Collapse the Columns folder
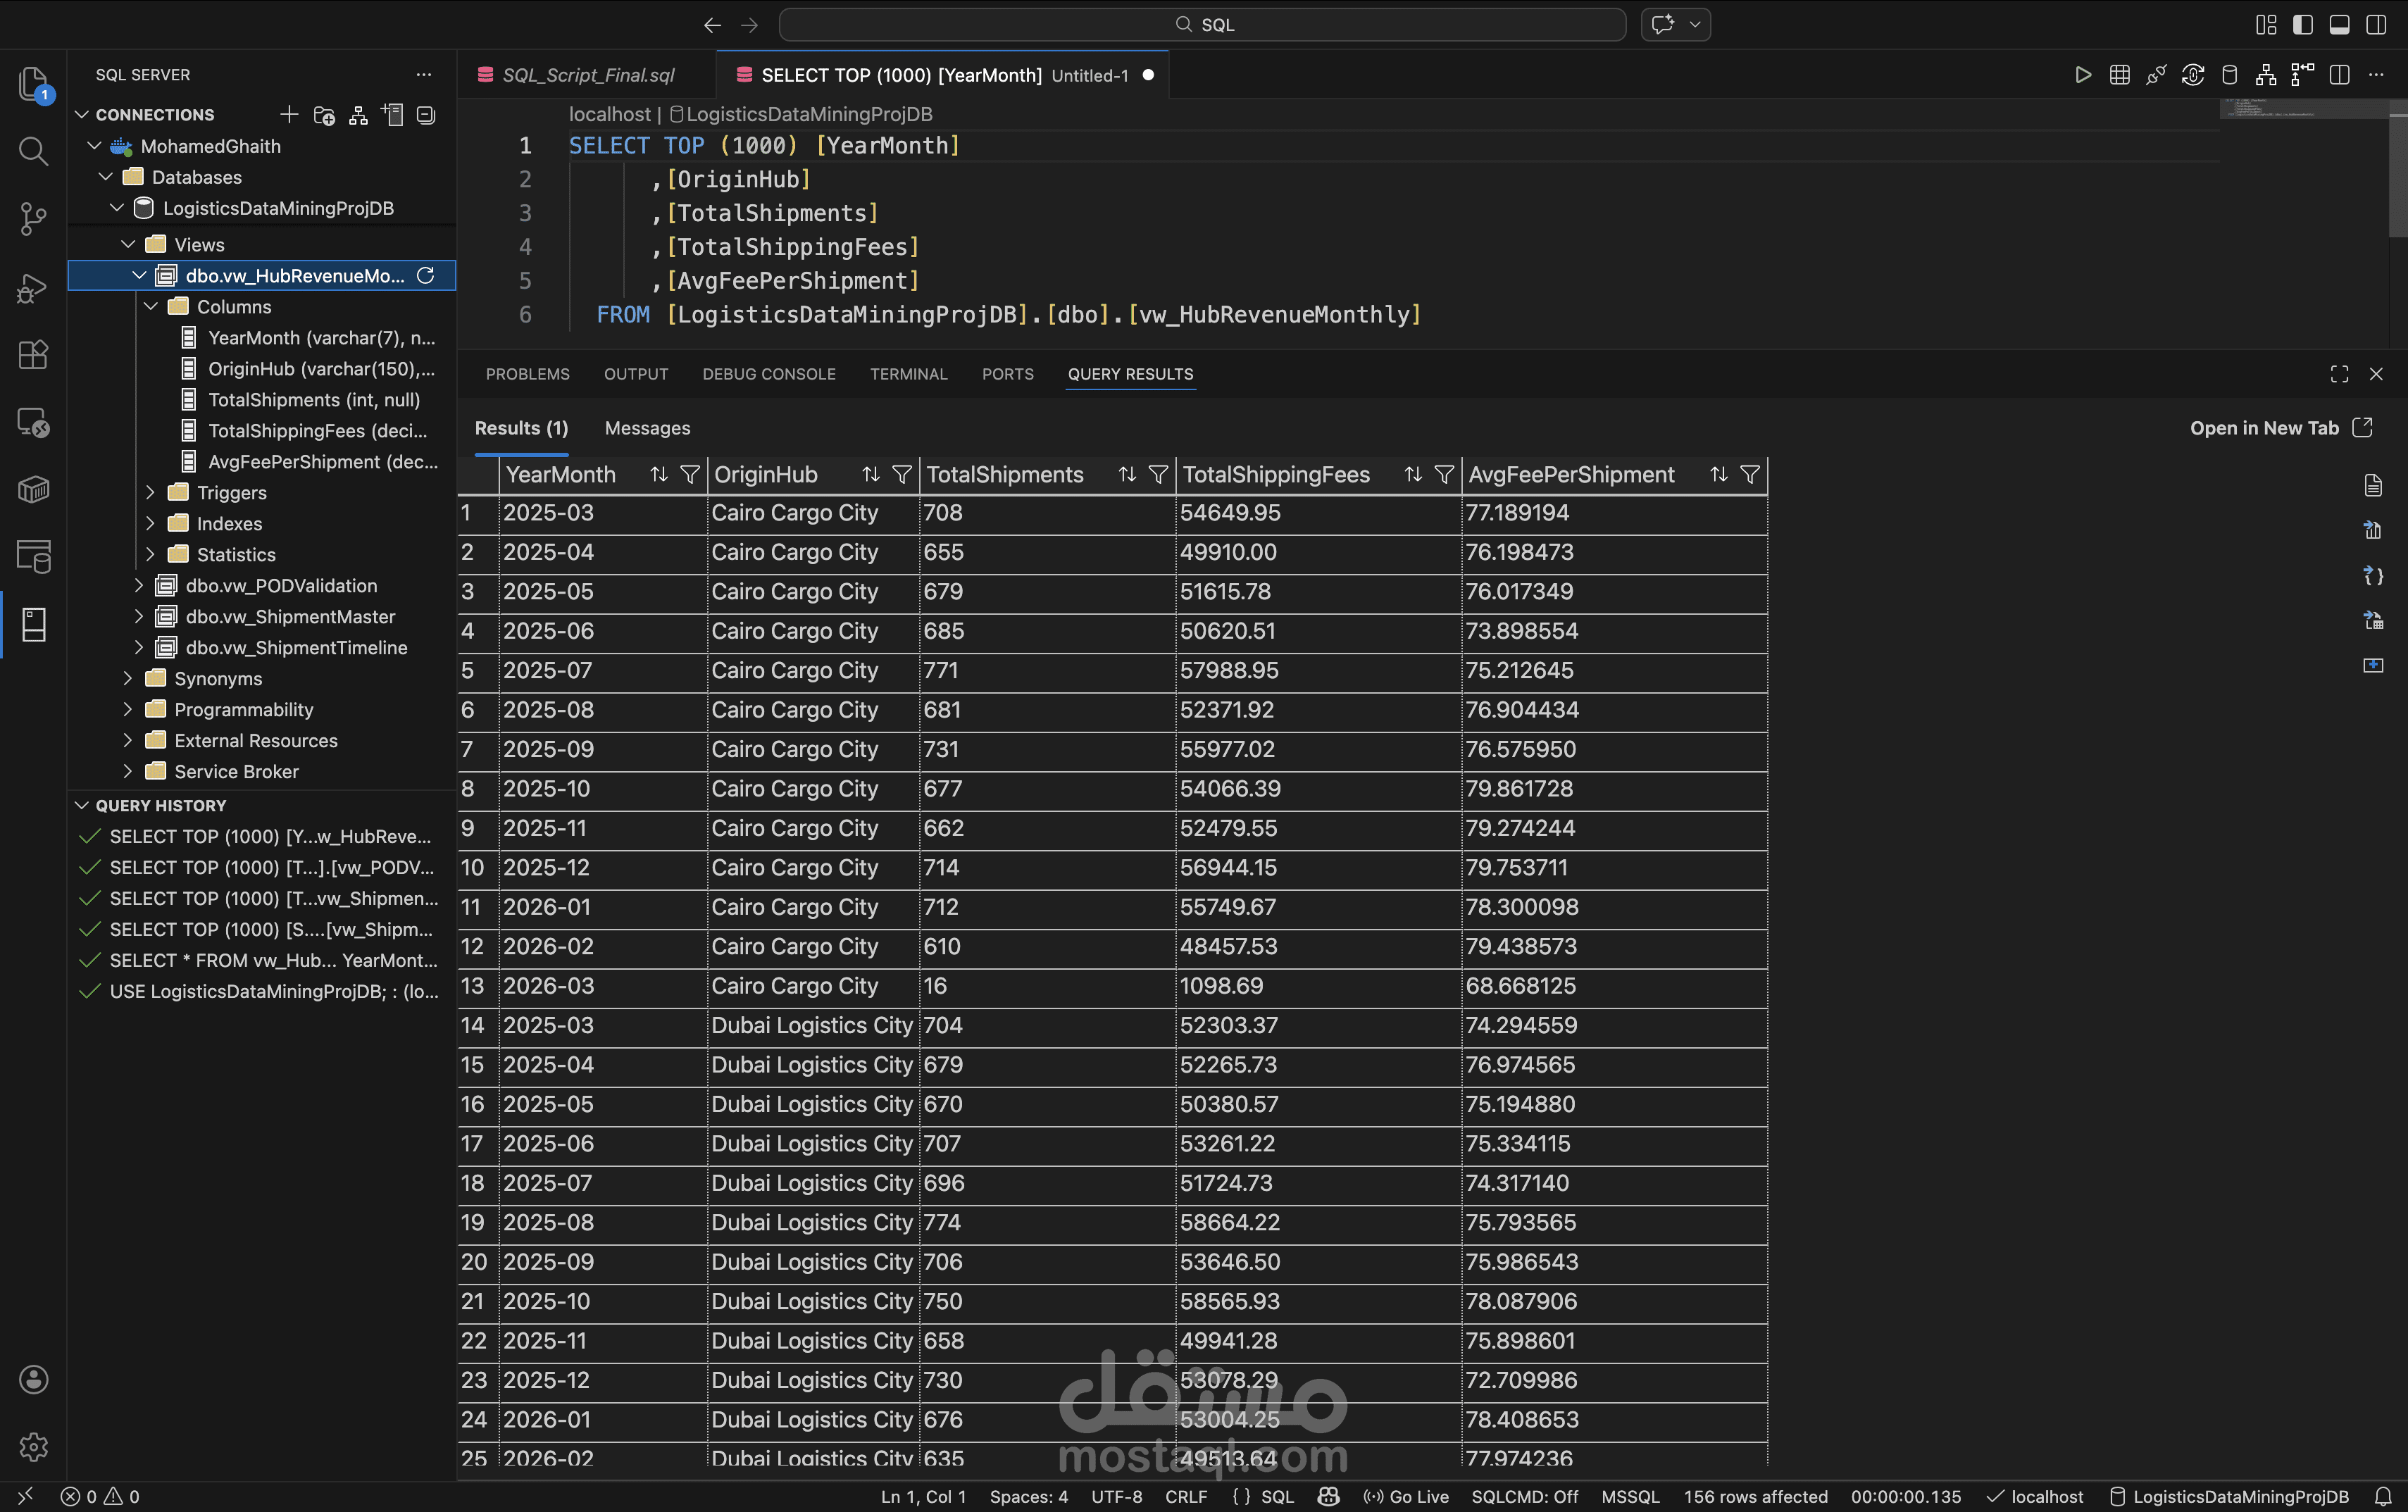Viewport: 2408px width, 1512px height. pyautogui.click(x=151, y=306)
